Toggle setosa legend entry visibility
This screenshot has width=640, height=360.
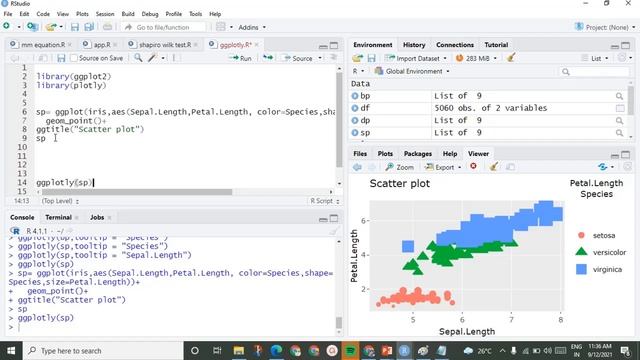pyautogui.click(x=598, y=236)
